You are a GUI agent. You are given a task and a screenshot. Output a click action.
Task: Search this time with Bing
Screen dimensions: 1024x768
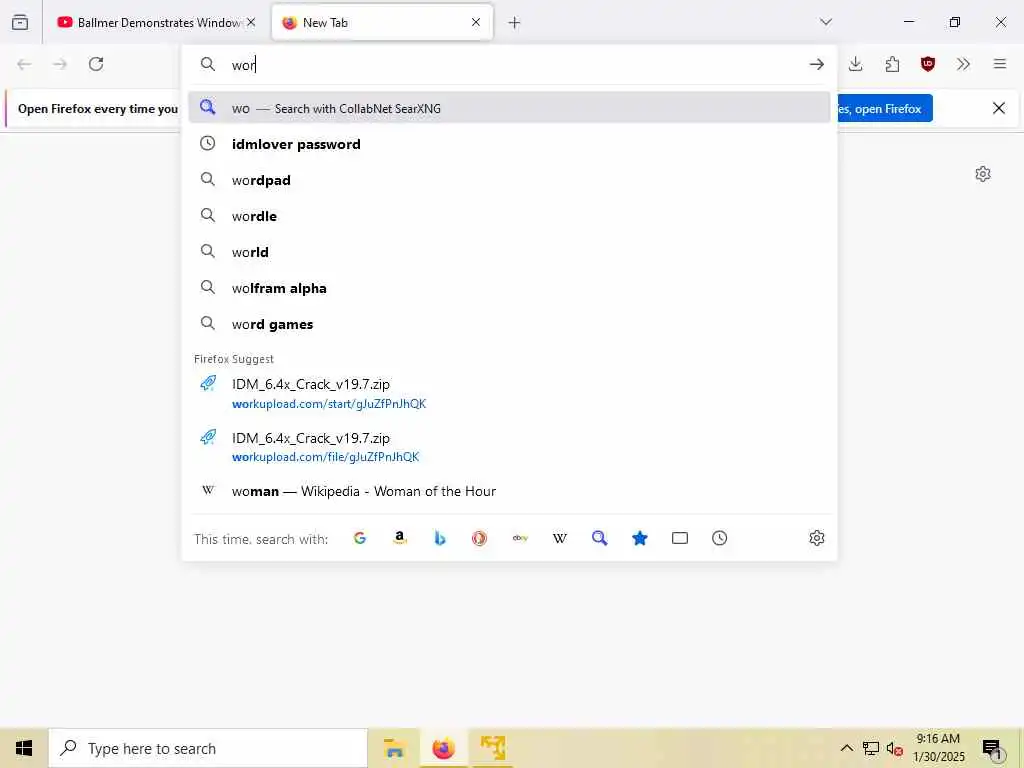(x=440, y=538)
